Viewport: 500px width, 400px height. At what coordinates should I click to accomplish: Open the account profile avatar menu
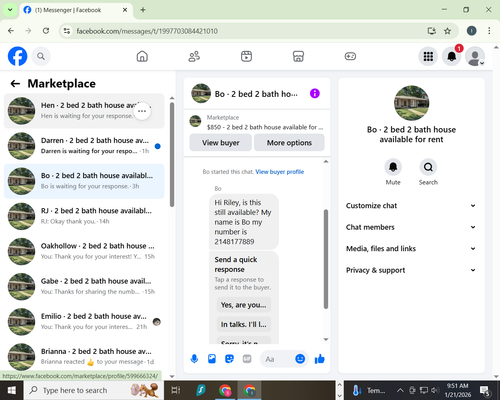475,56
